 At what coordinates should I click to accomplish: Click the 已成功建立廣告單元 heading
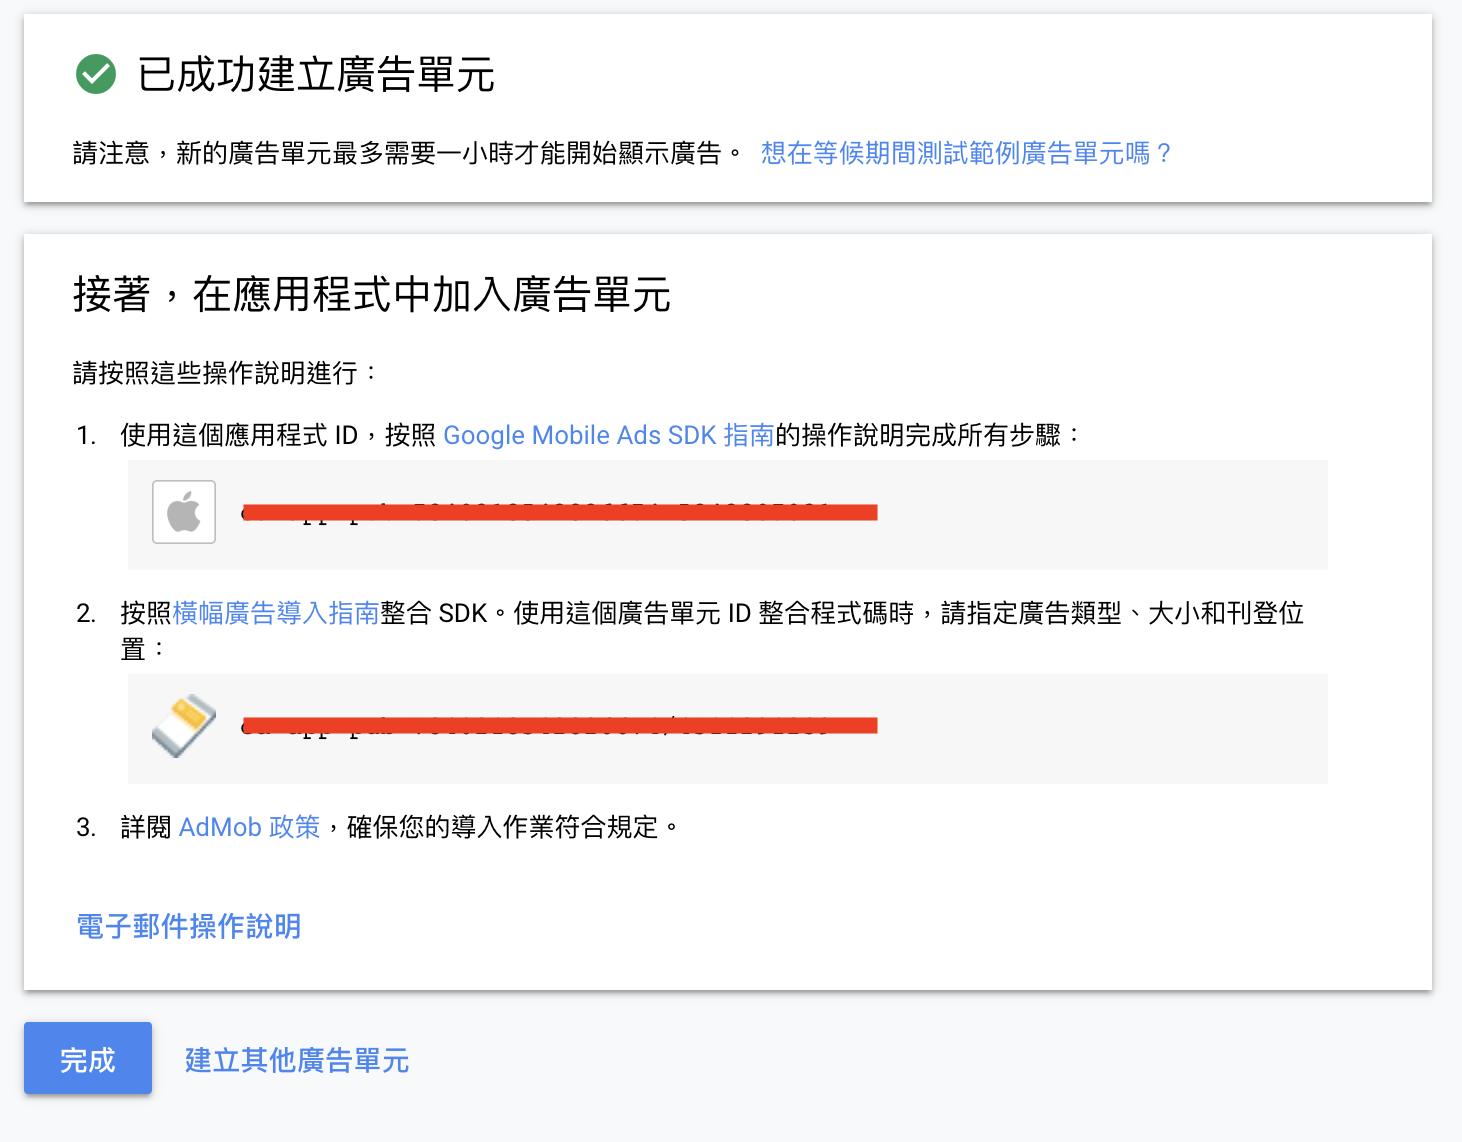point(316,75)
